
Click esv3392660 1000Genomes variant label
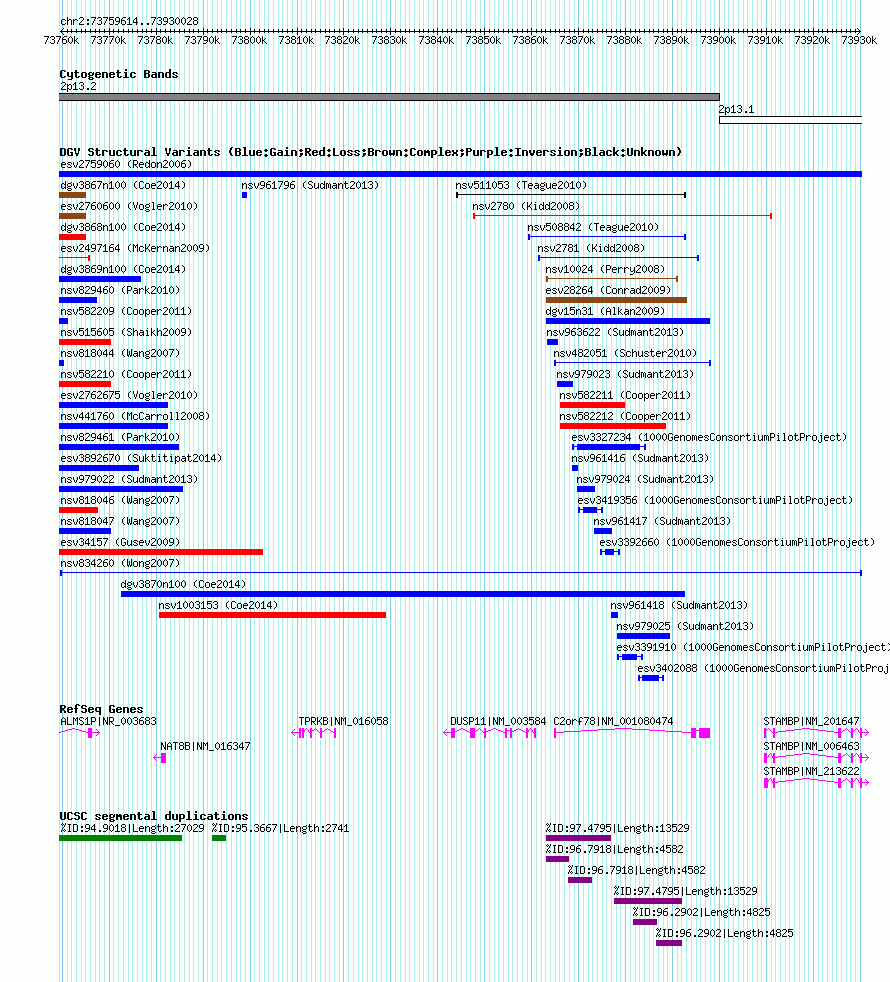coord(737,542)
